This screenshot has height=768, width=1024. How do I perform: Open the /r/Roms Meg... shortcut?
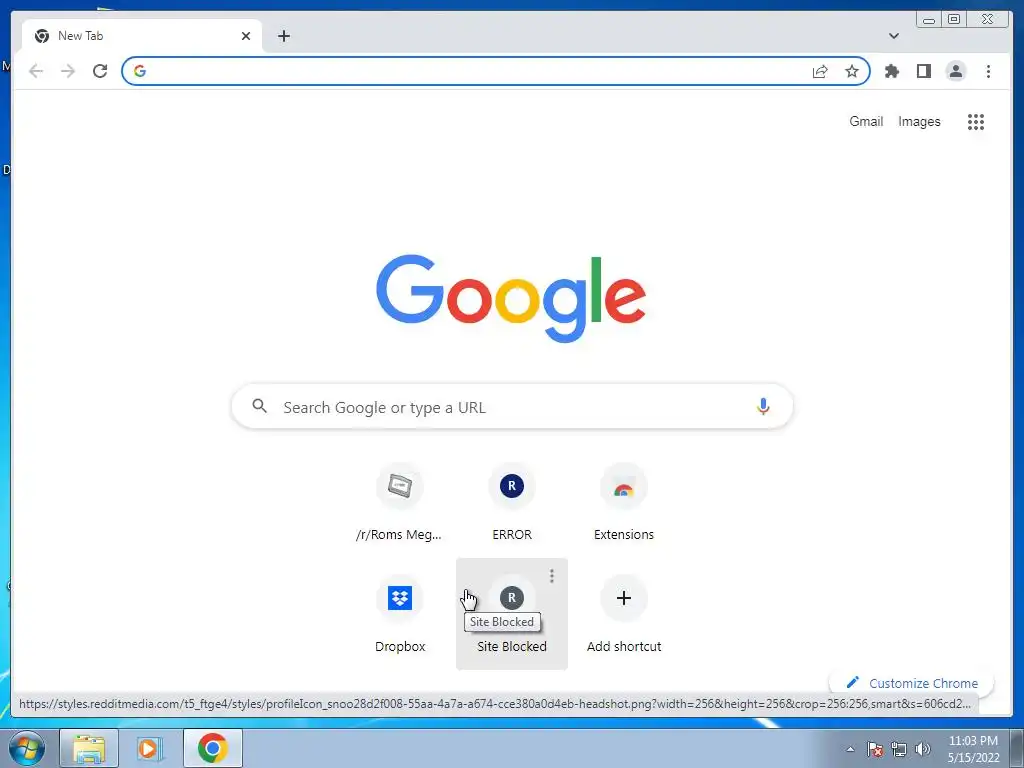[399, 502]
